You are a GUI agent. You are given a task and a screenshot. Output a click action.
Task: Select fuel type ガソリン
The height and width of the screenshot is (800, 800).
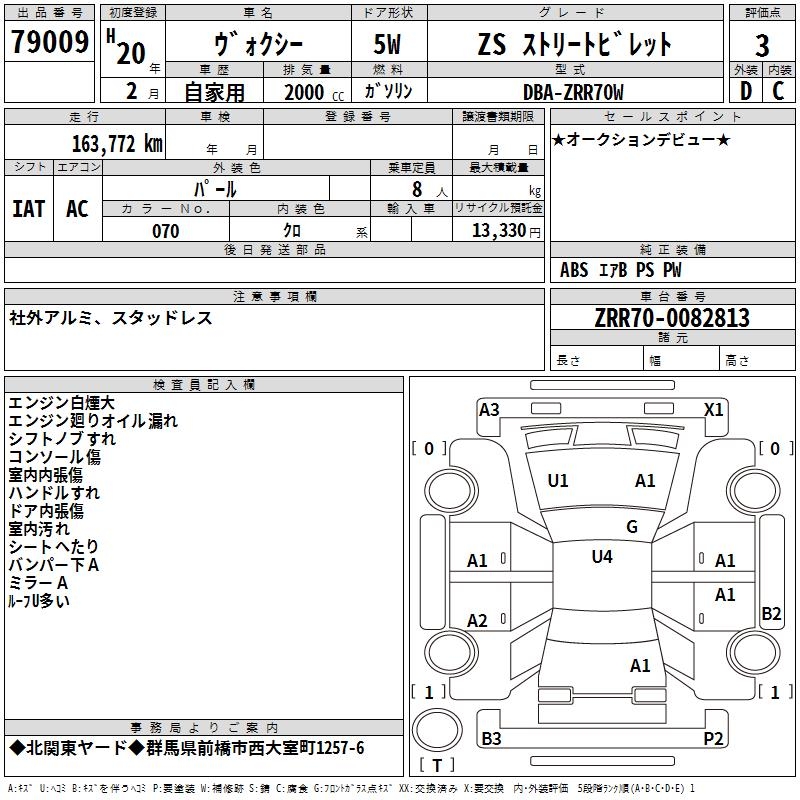(x=388, y=91)
